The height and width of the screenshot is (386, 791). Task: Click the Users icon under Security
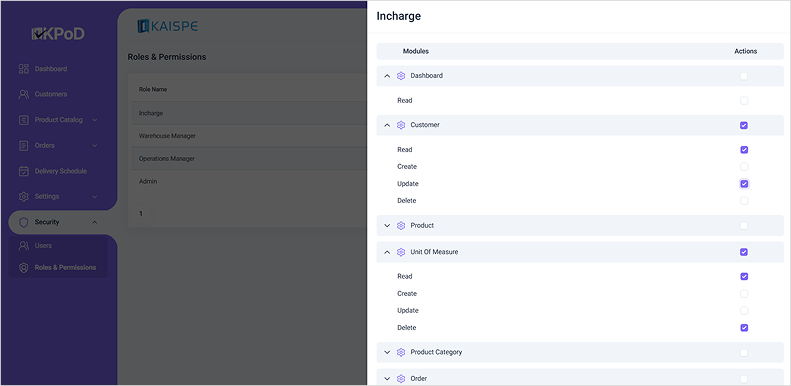24,246
